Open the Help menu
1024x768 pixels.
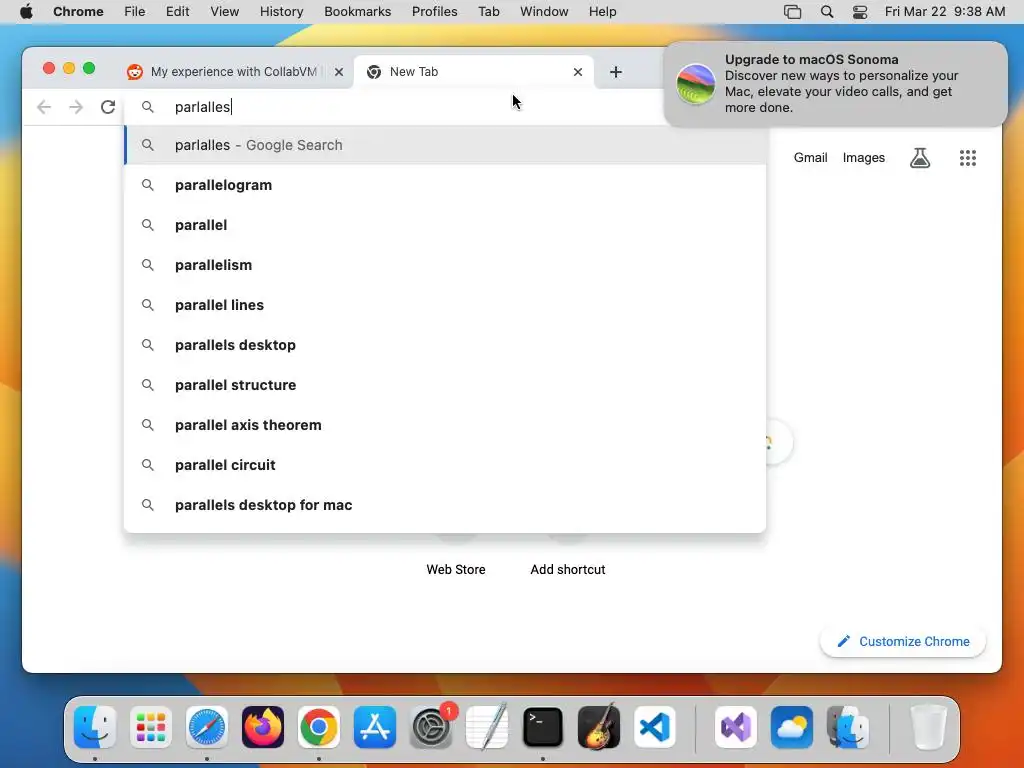(x=602, y=12)
